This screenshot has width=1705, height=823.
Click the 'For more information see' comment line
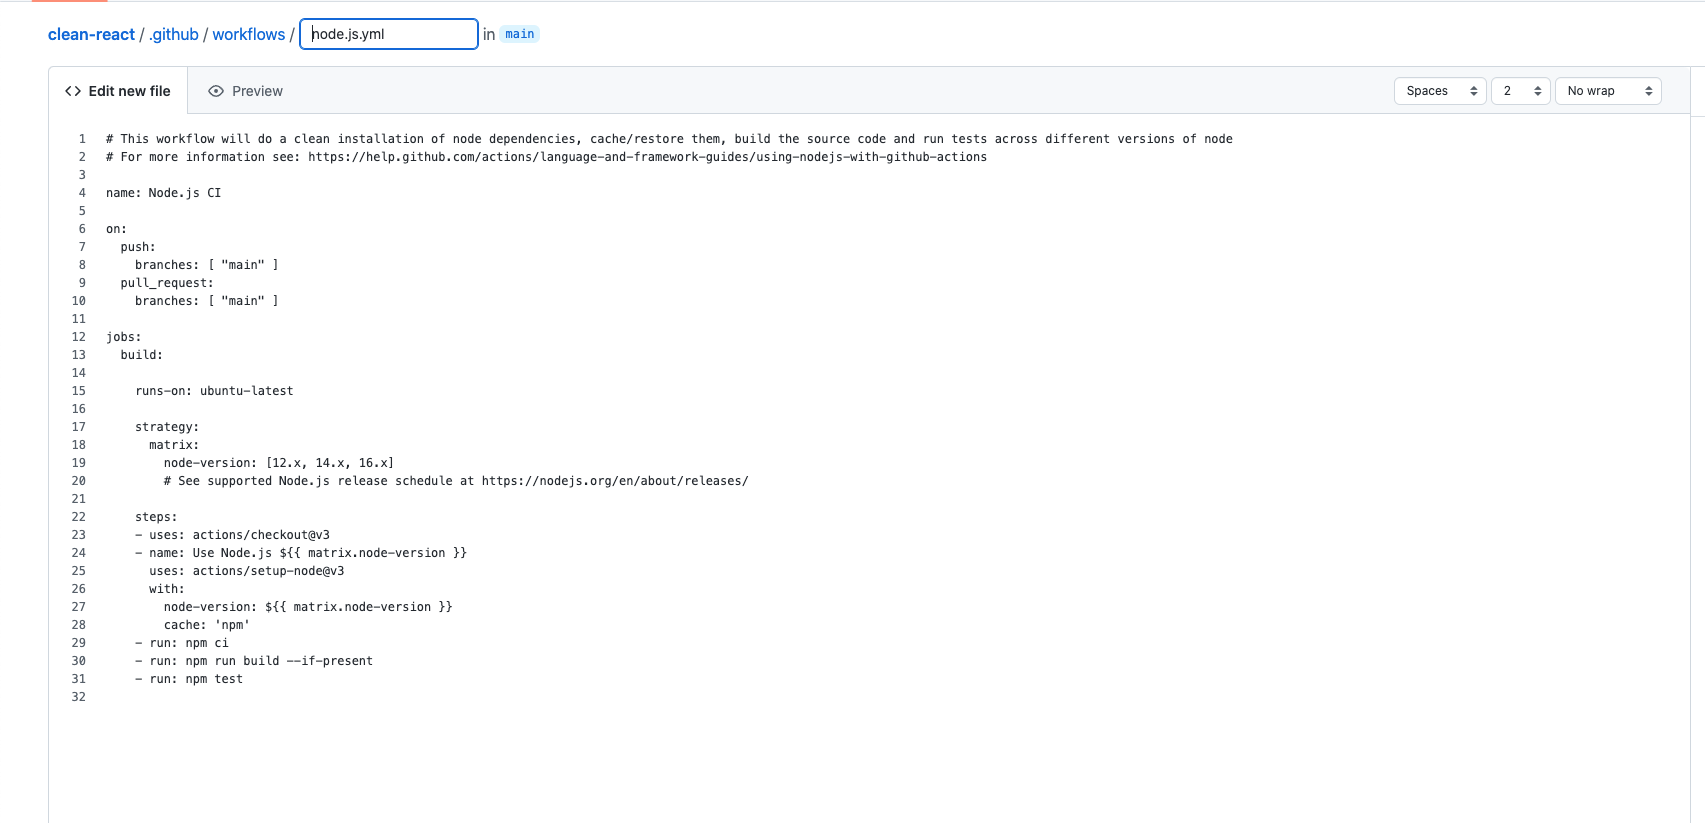546,157
